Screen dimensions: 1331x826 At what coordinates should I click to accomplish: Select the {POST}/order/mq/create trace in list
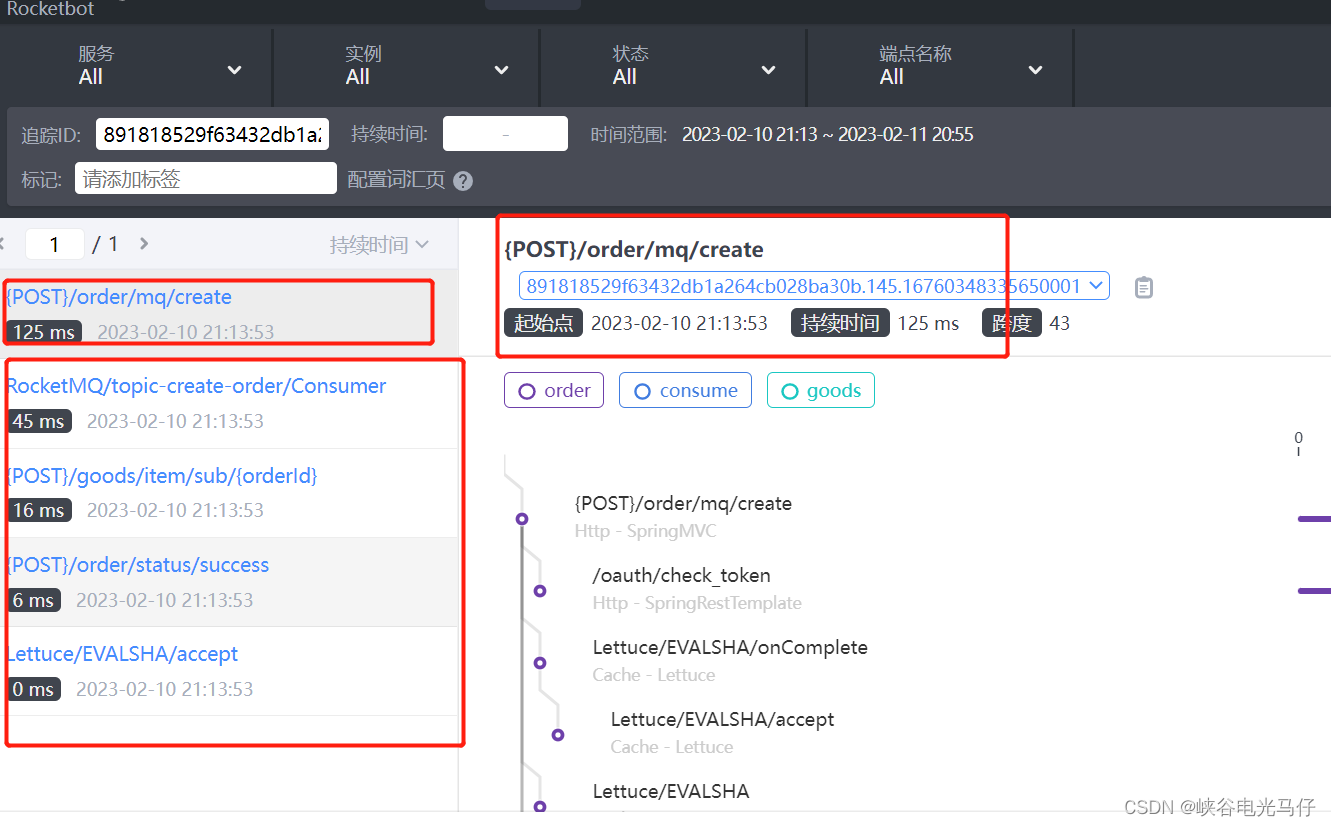(229, 313)
